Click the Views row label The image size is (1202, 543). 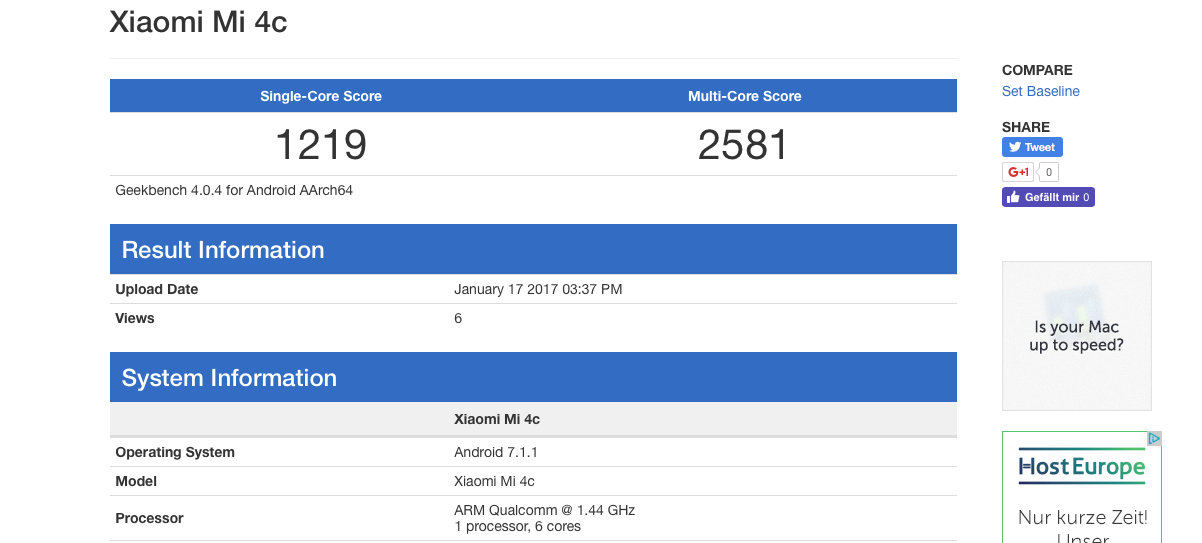click(x=135, y=318)
